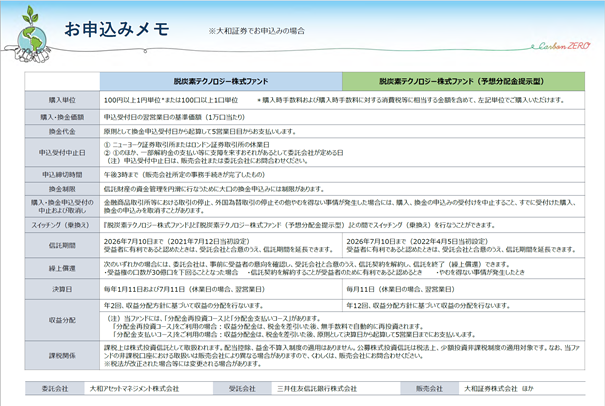The width and height of the screenshot is (605, 406).
Task: Click the row label 信託期間
Action: (62, 245)
